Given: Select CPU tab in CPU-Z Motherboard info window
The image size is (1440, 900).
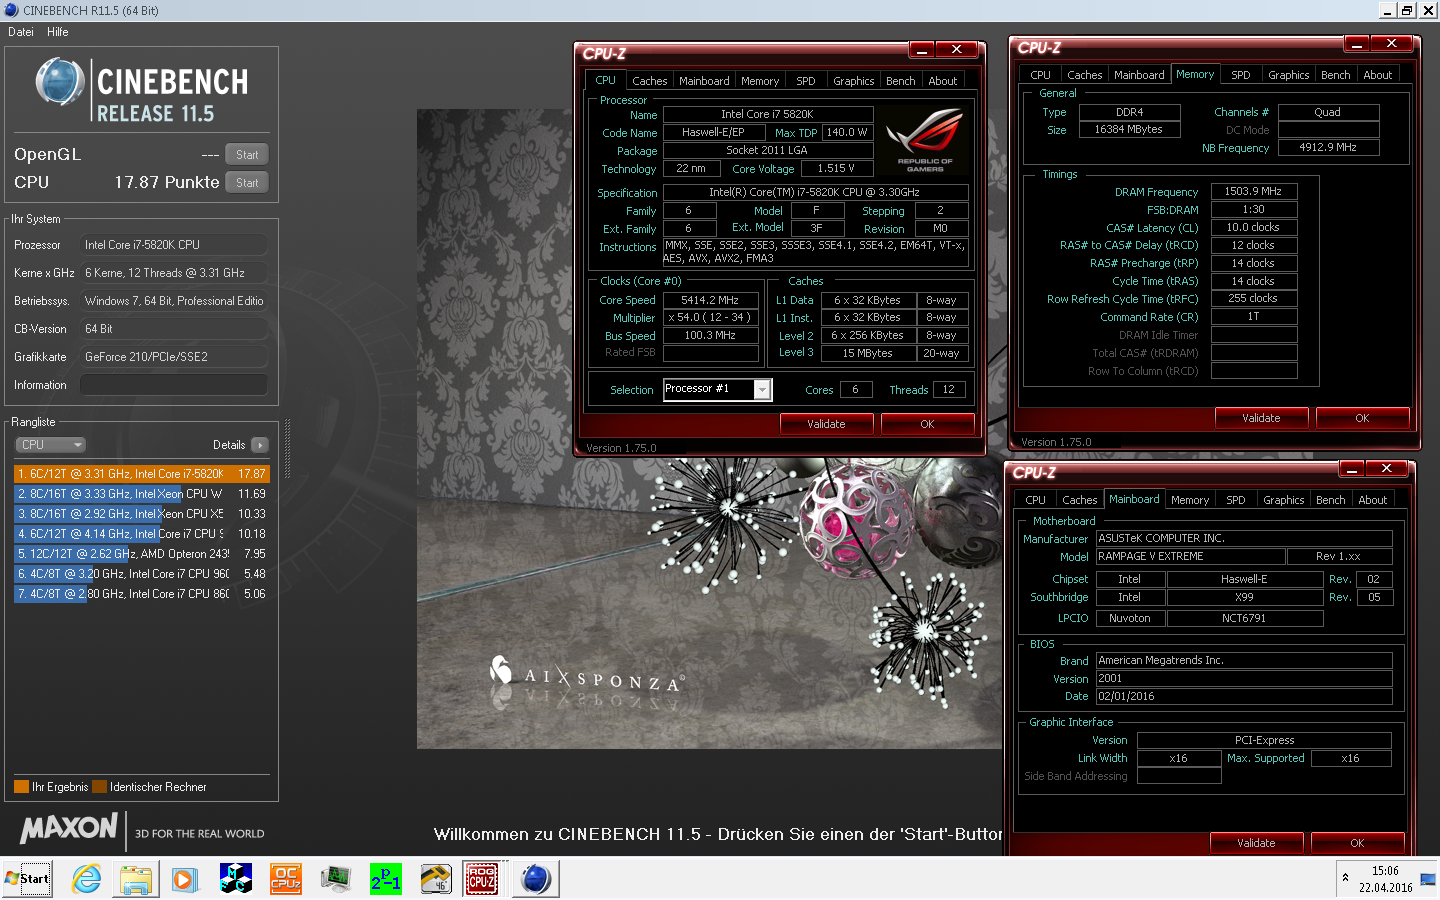Looking at the screenshot, I should pyautogui.click(x=1036, y=500).
